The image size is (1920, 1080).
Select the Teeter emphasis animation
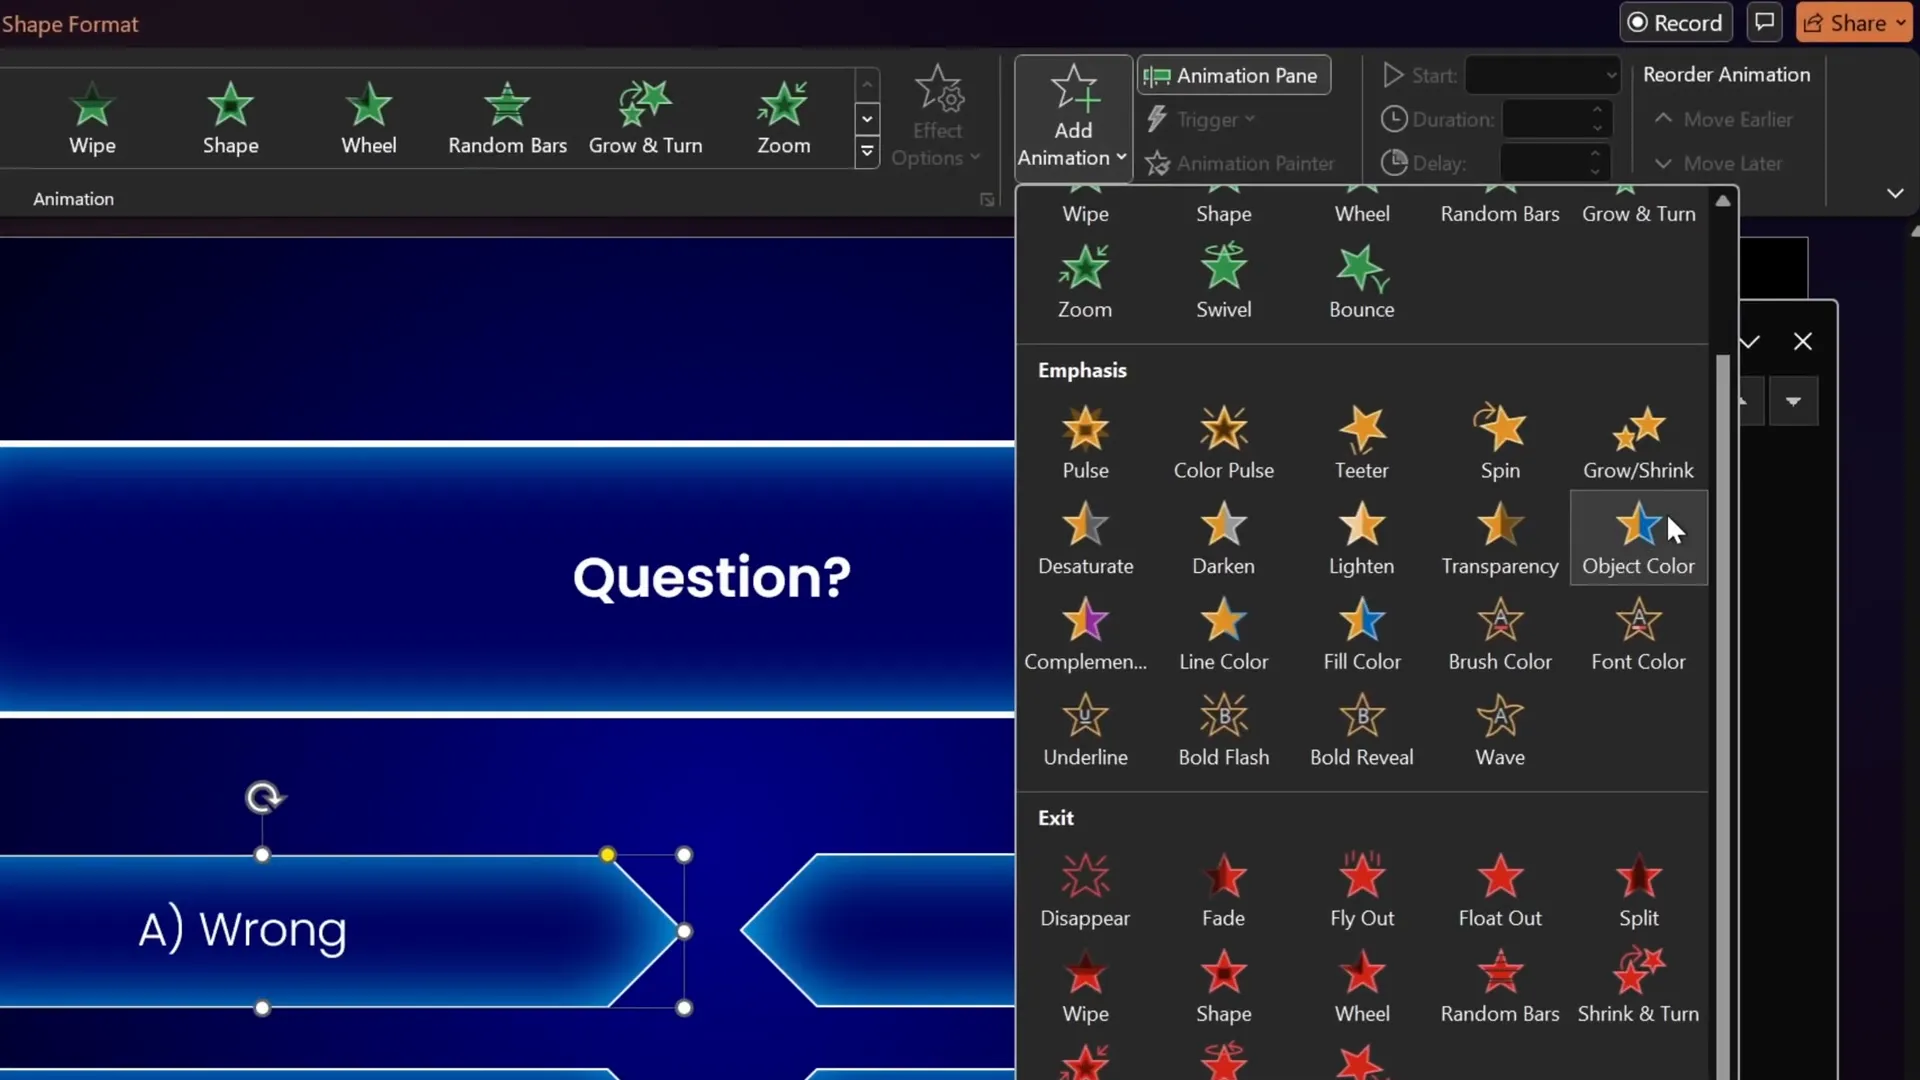pos(1361,443)
